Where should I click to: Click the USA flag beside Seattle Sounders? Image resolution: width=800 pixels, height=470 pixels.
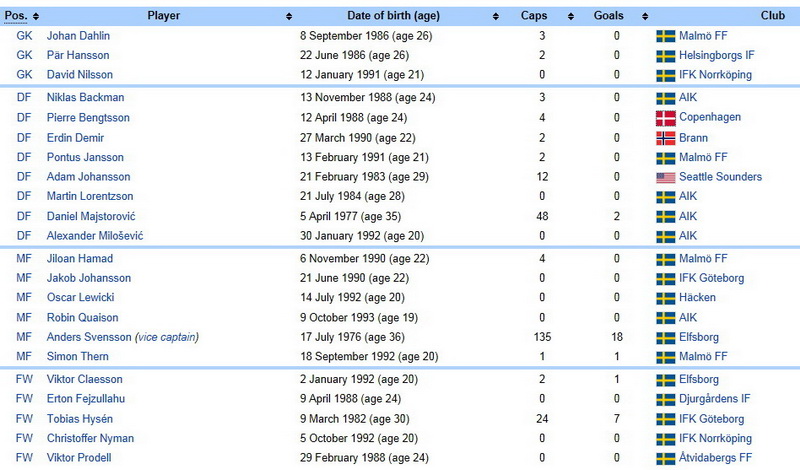665,178
